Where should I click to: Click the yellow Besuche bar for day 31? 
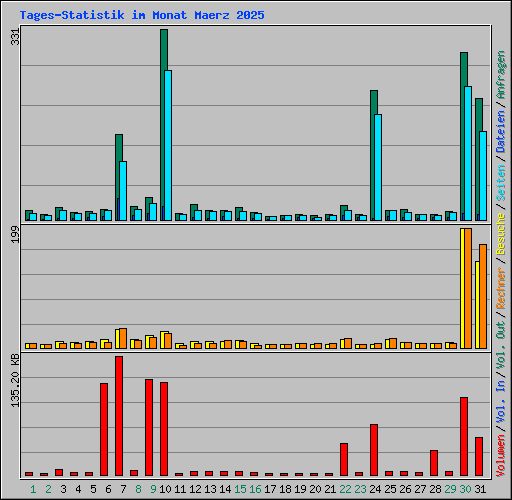(x=477, y=305)
